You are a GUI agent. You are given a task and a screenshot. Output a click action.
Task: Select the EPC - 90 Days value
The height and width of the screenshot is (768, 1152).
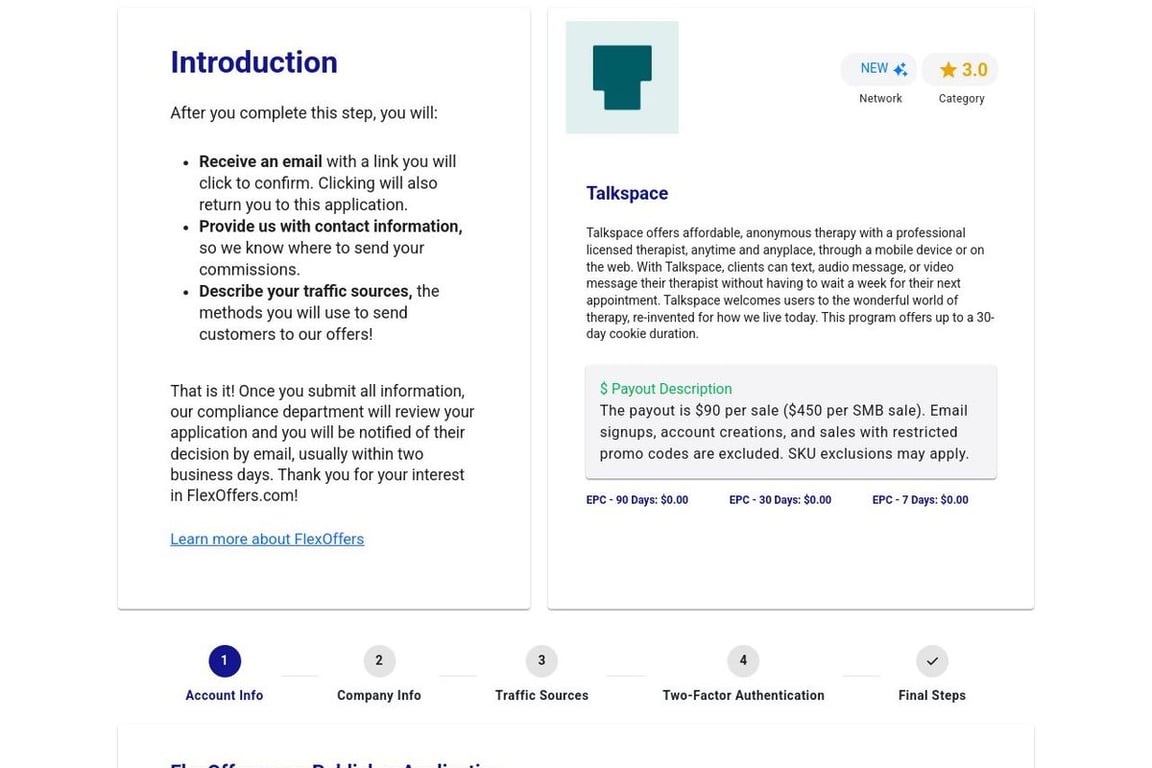click(x=637, y=500)
